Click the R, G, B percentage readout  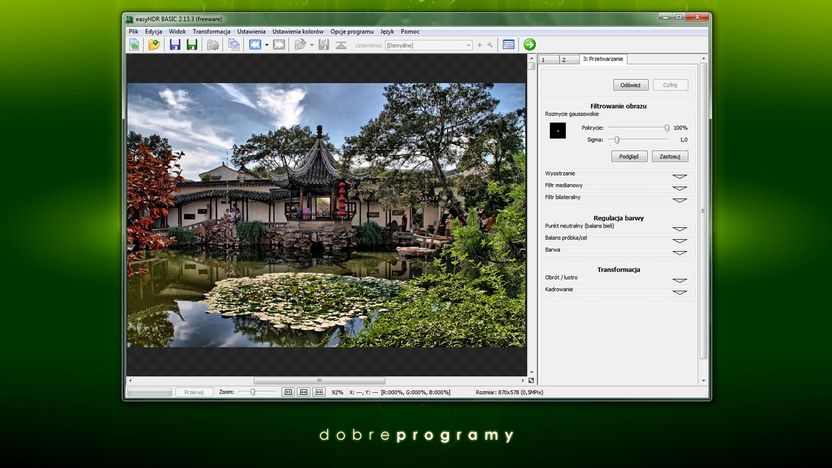(415, 392)
